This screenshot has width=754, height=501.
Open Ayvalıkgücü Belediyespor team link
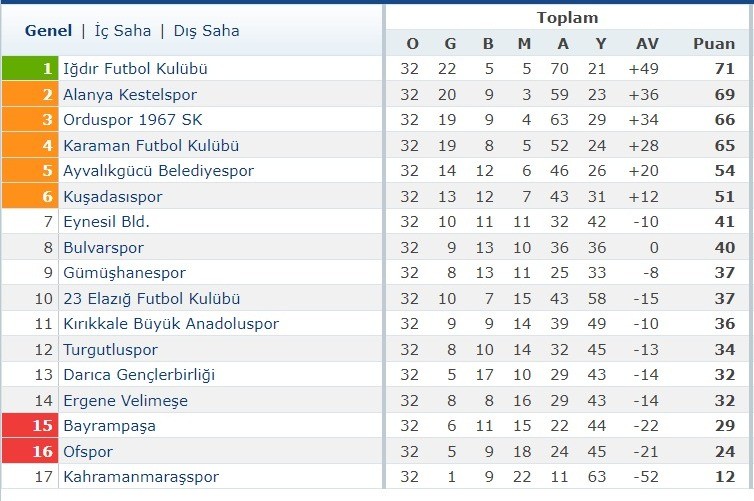tap(158, 171)
